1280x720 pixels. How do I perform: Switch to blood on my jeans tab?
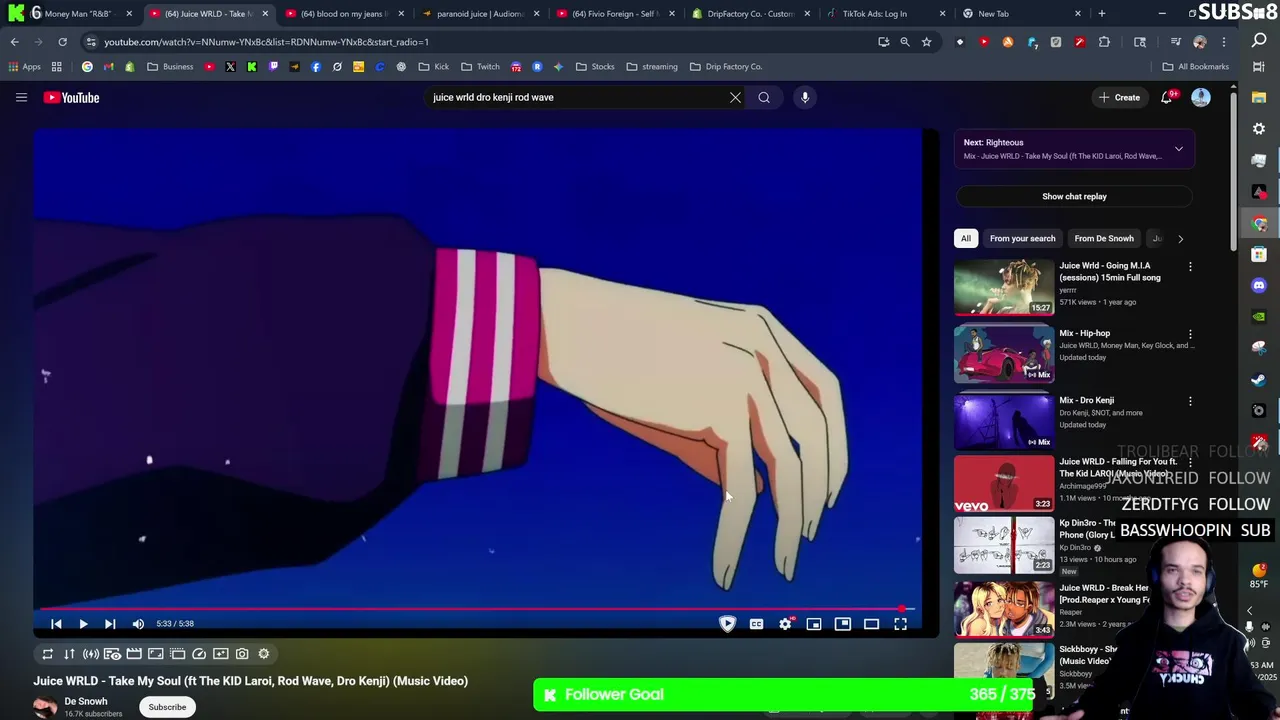345,14
